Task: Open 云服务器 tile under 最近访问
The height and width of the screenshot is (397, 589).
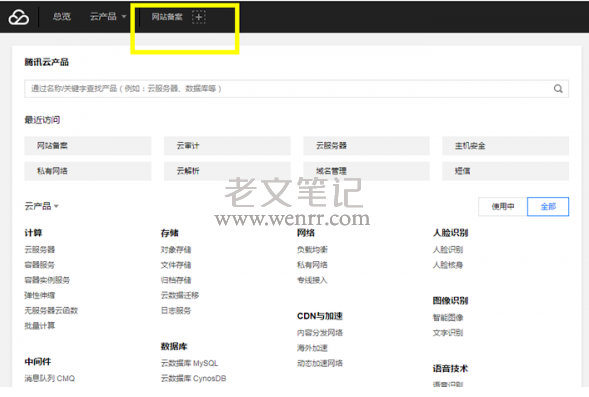Action: tap(367, 146)
